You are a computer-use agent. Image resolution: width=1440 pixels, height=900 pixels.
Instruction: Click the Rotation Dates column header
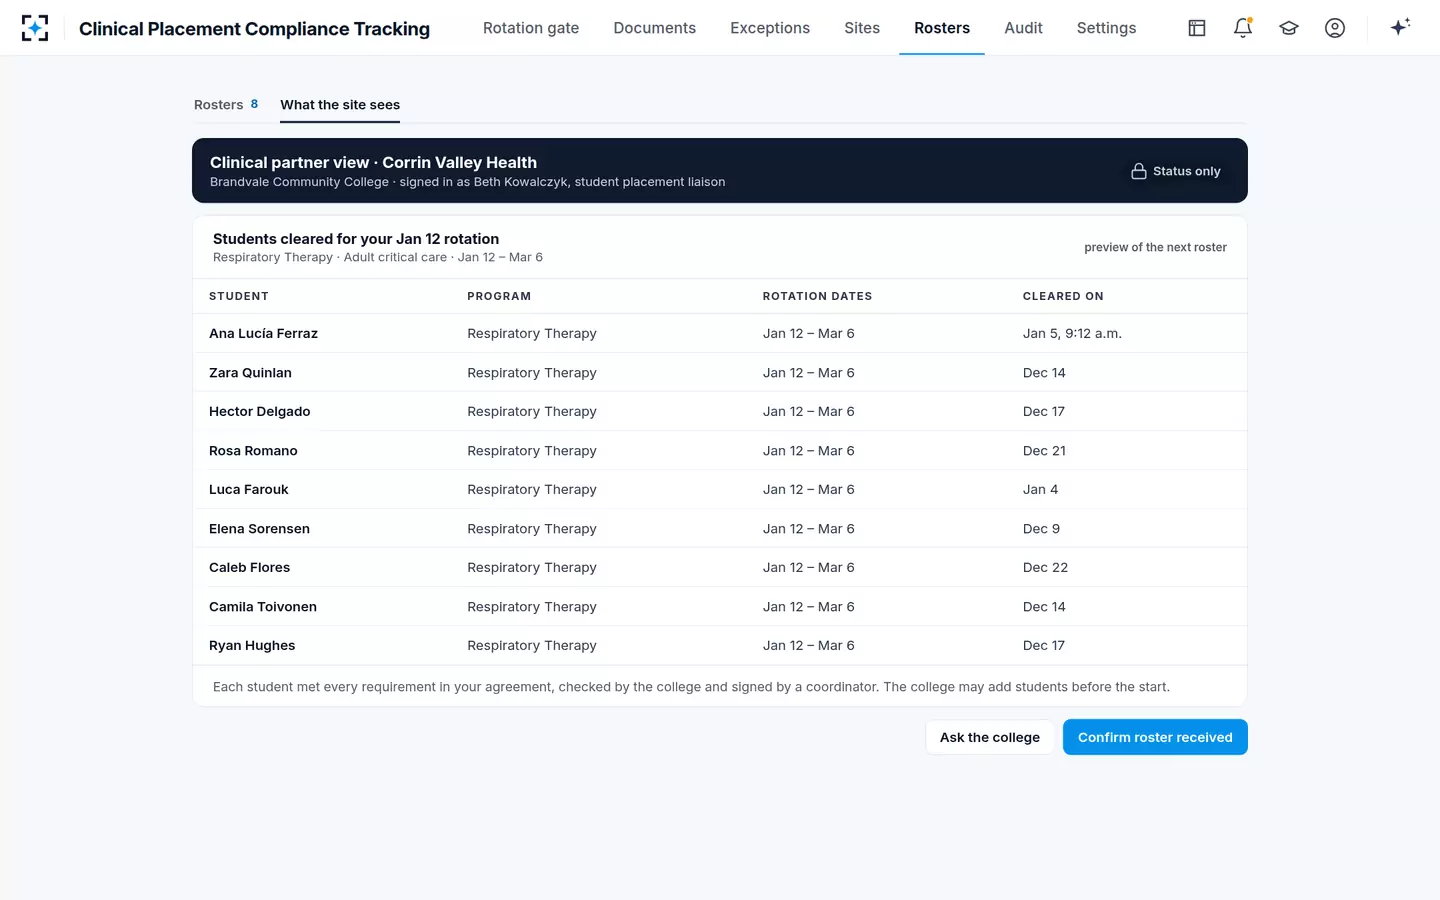[817, 296]
